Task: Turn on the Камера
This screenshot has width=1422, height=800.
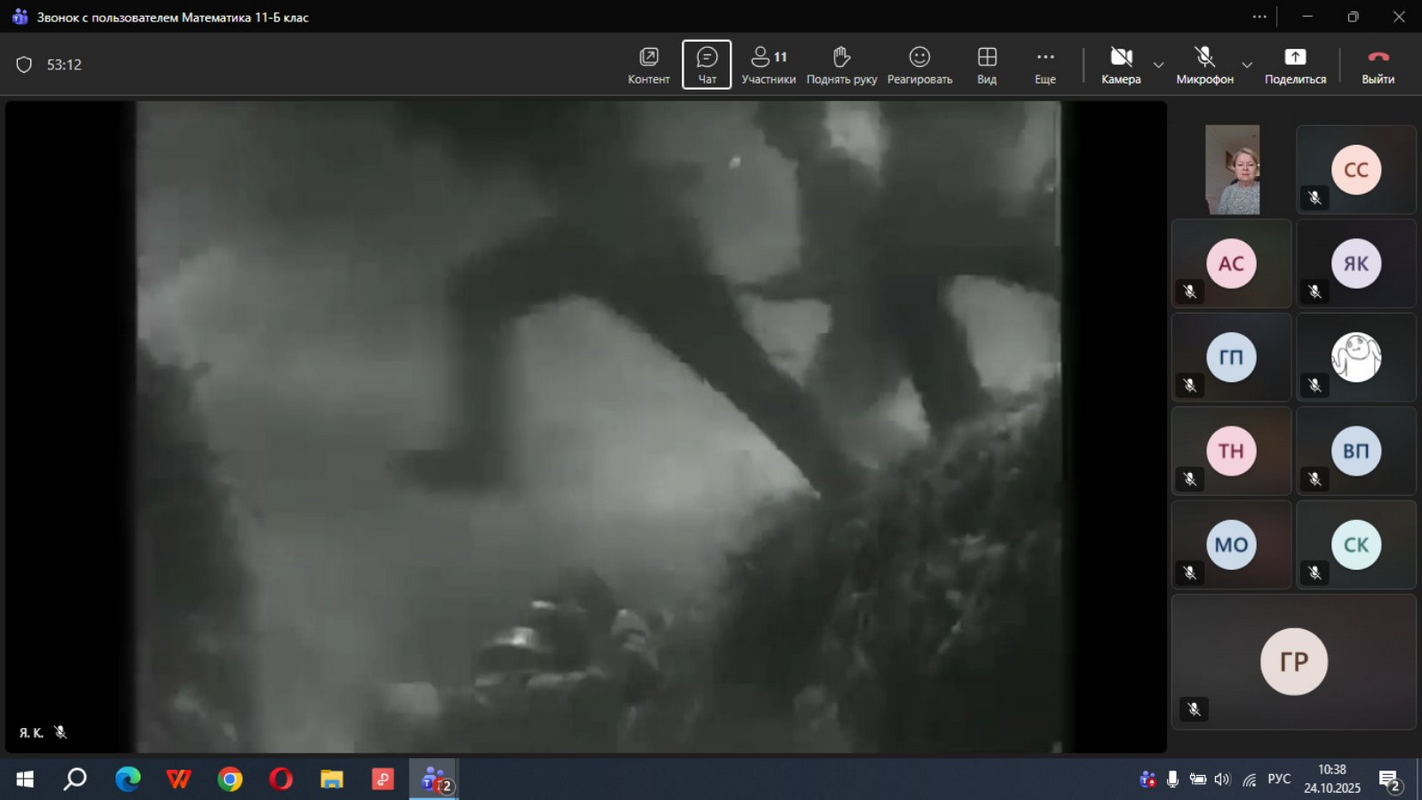Action: coord(1120,65)
